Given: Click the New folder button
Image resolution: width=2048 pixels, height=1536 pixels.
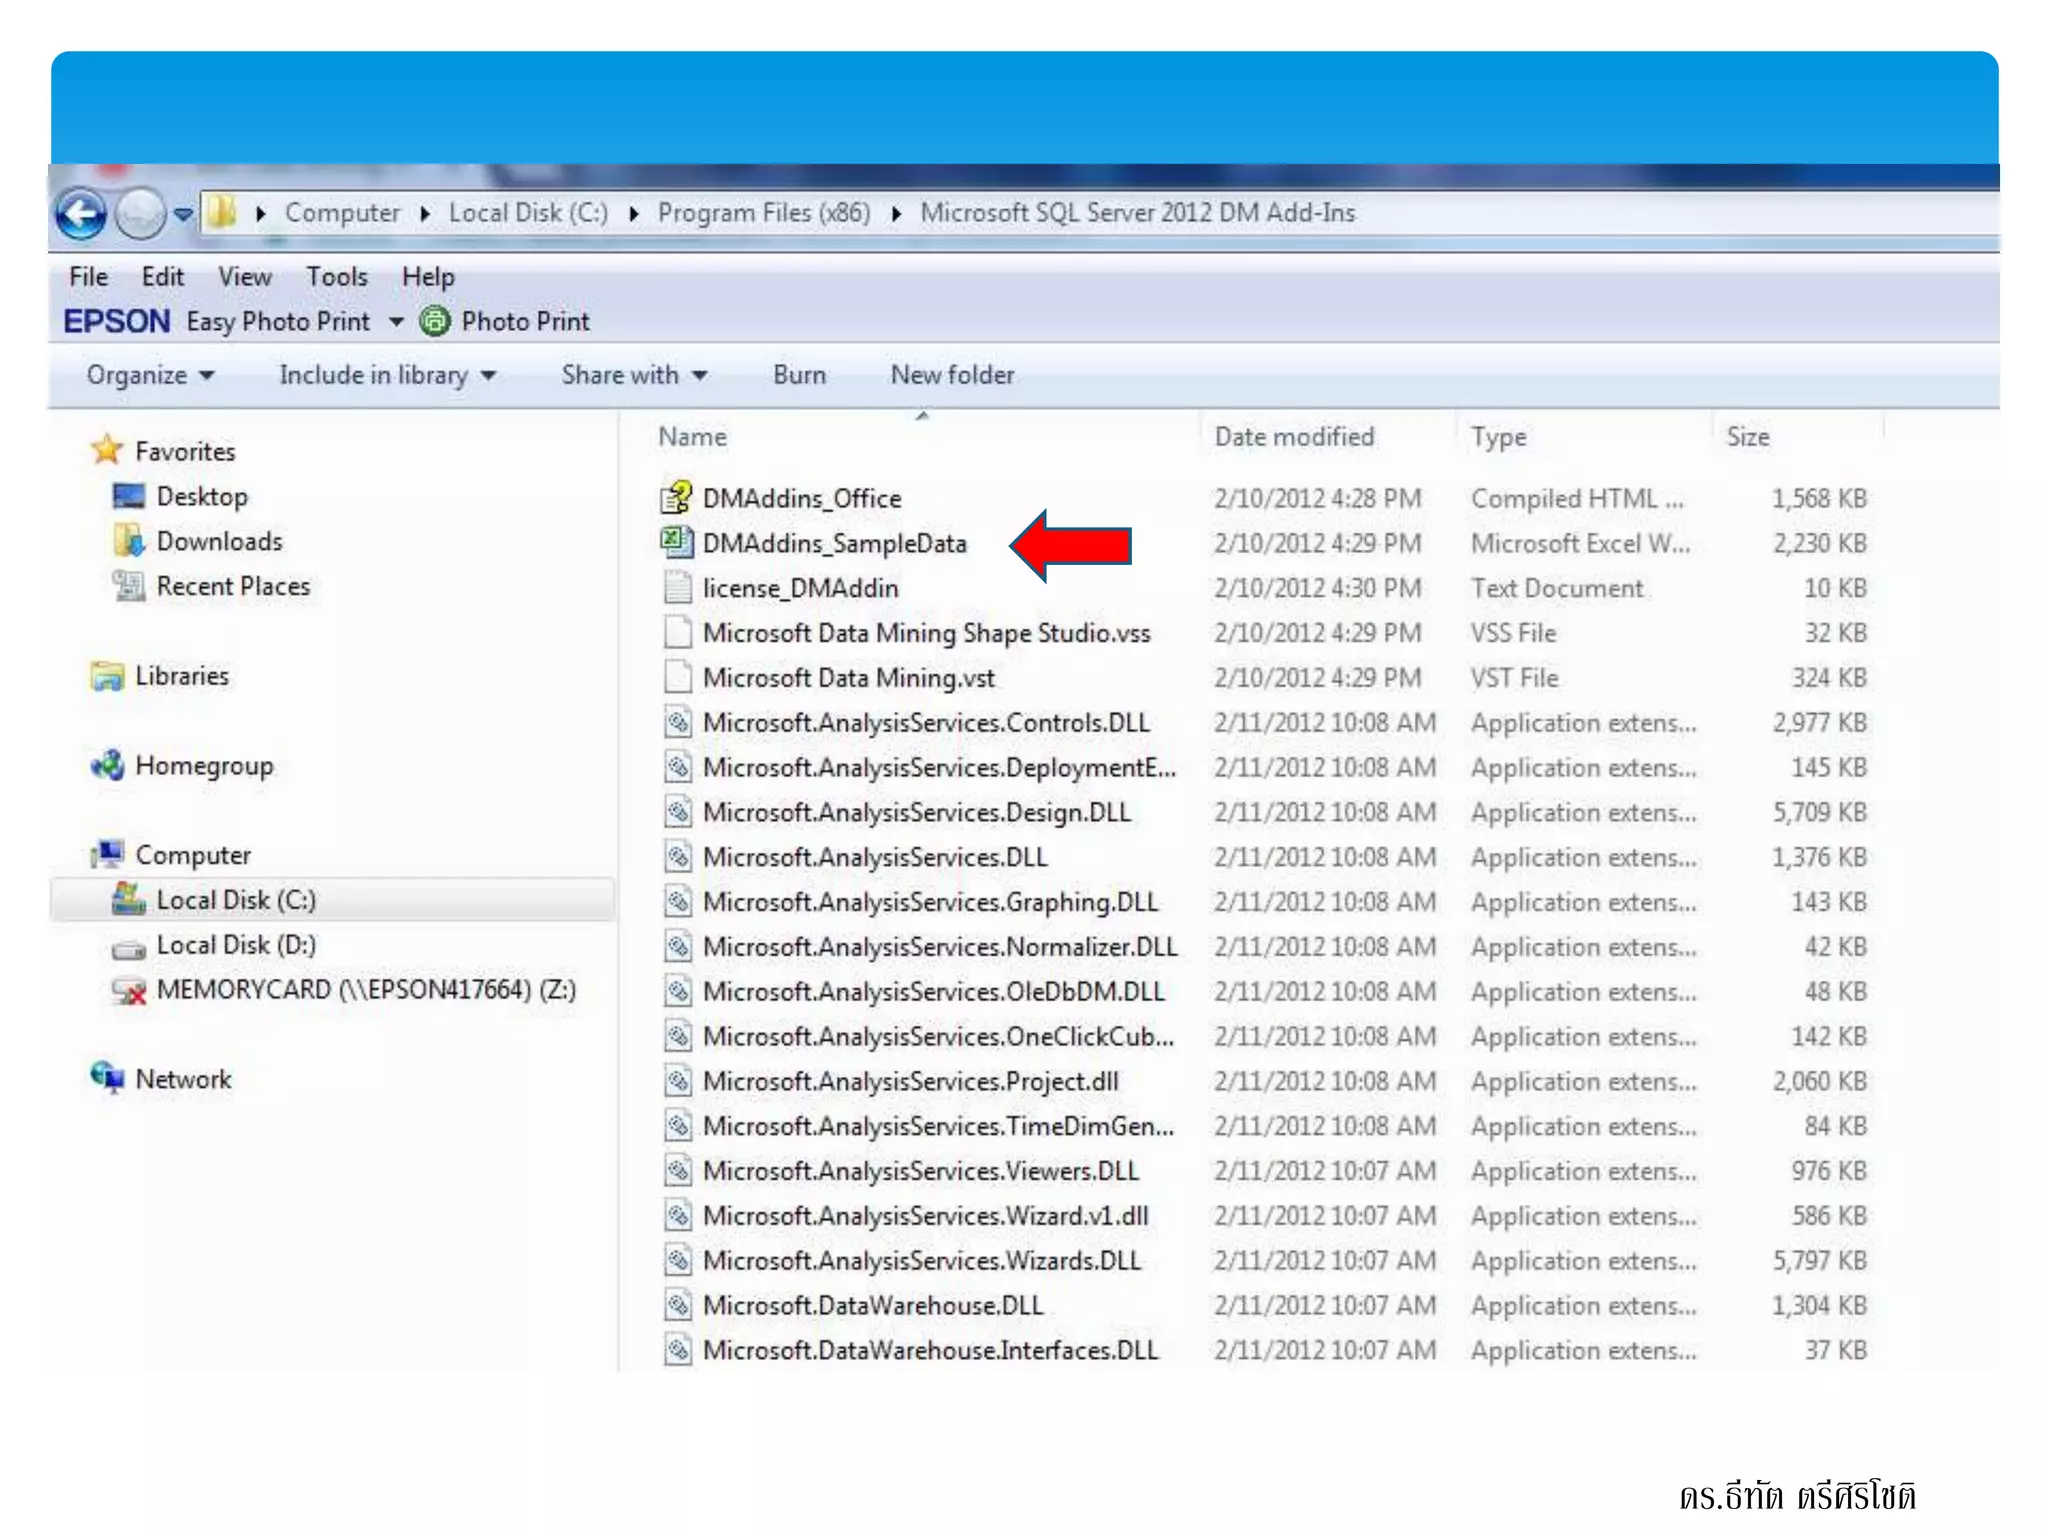Looking at the screenshot, I should pos(952,375).
